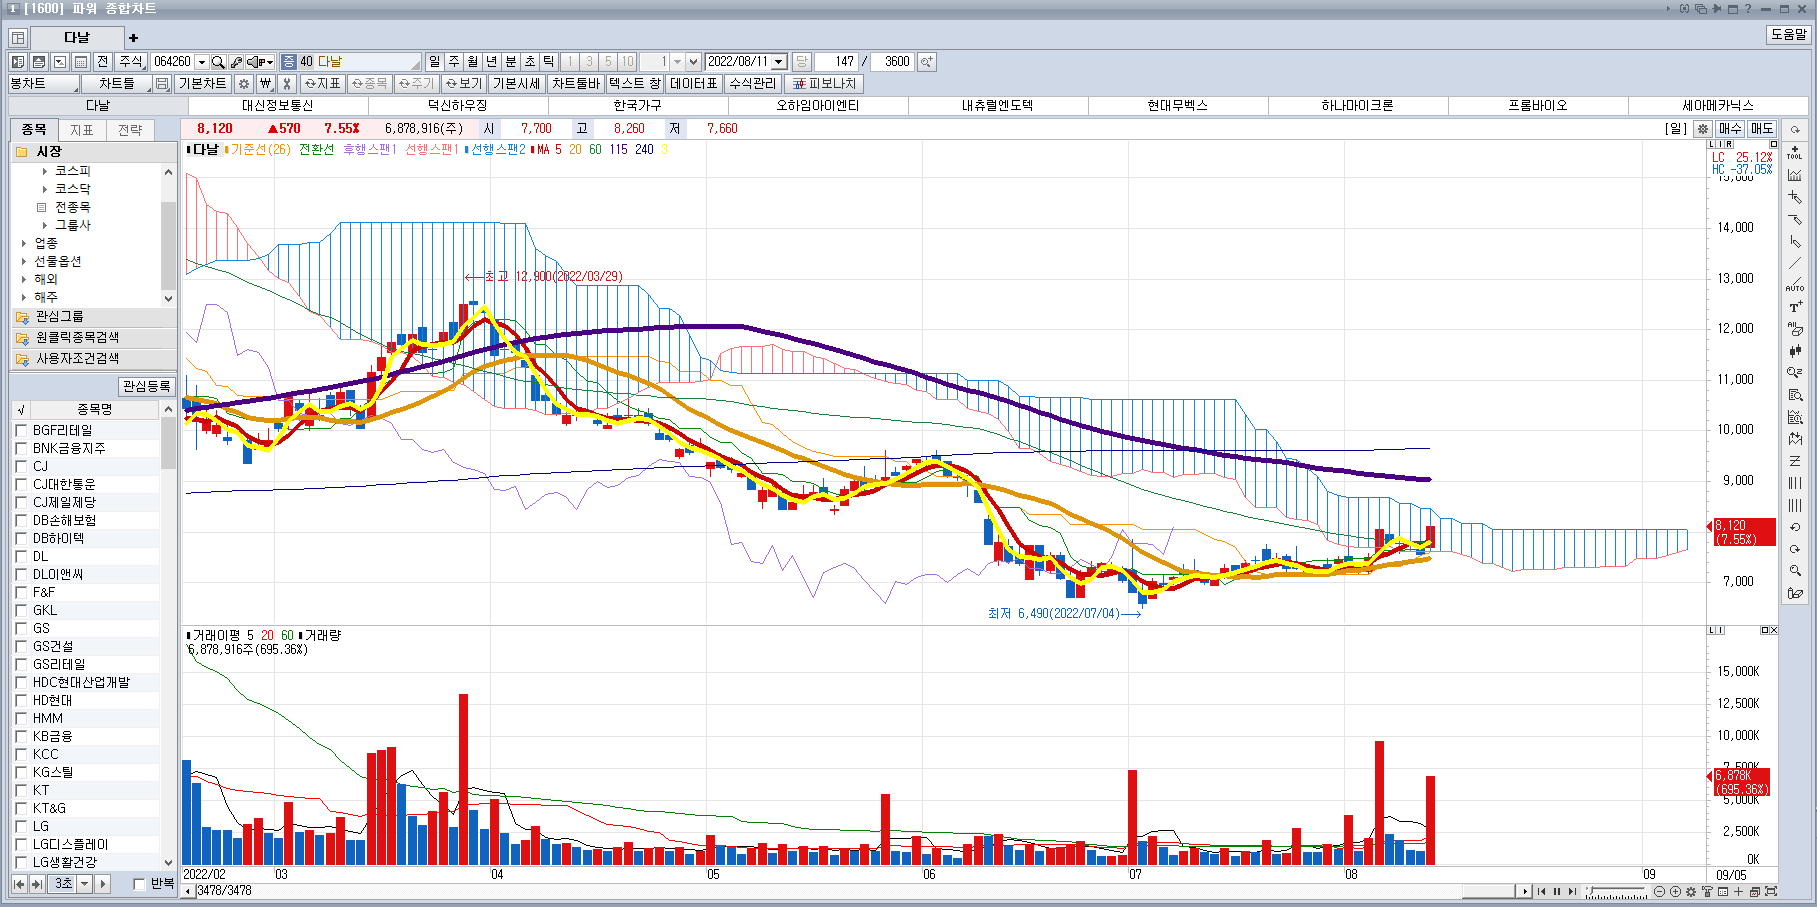The image size is (1817, 907).
Task: Click the 관심등록 button
Action: (147, 386)
